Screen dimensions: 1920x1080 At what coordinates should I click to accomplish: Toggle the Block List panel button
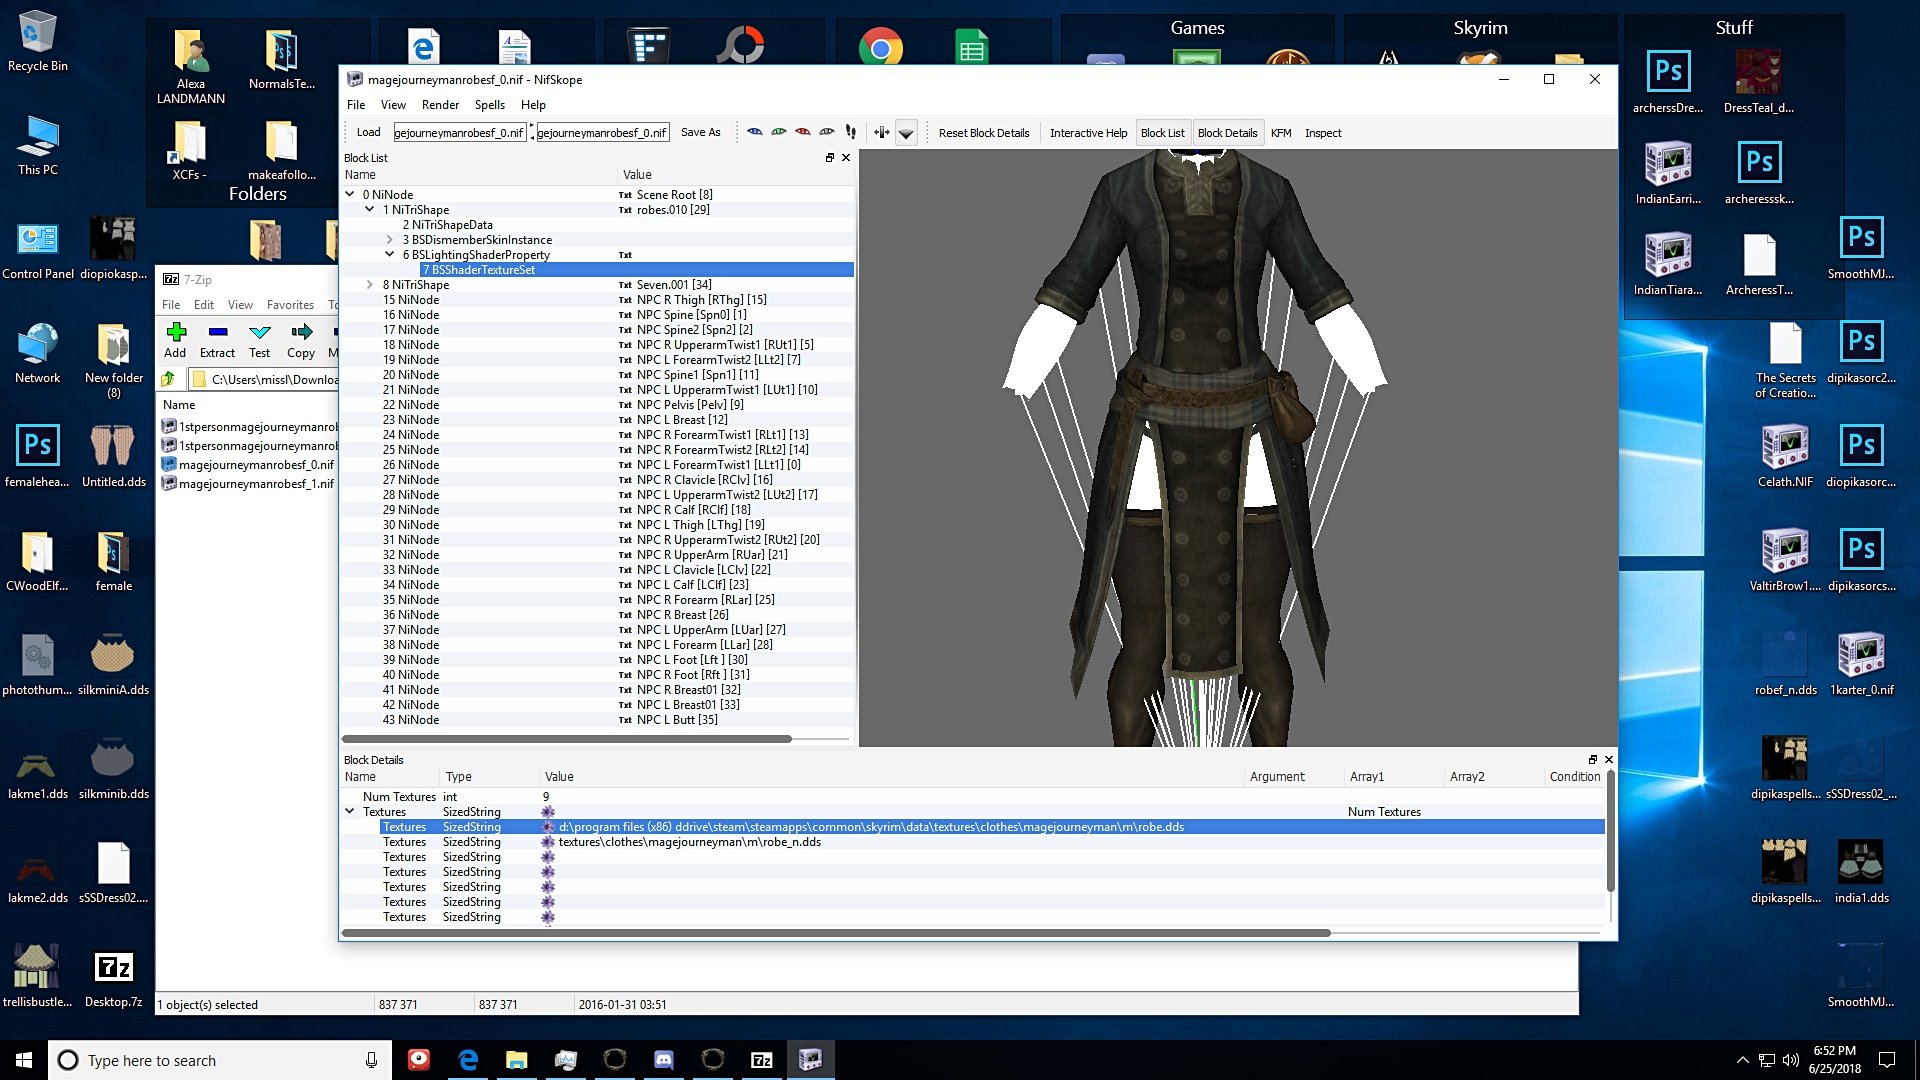pos(1162,133)
